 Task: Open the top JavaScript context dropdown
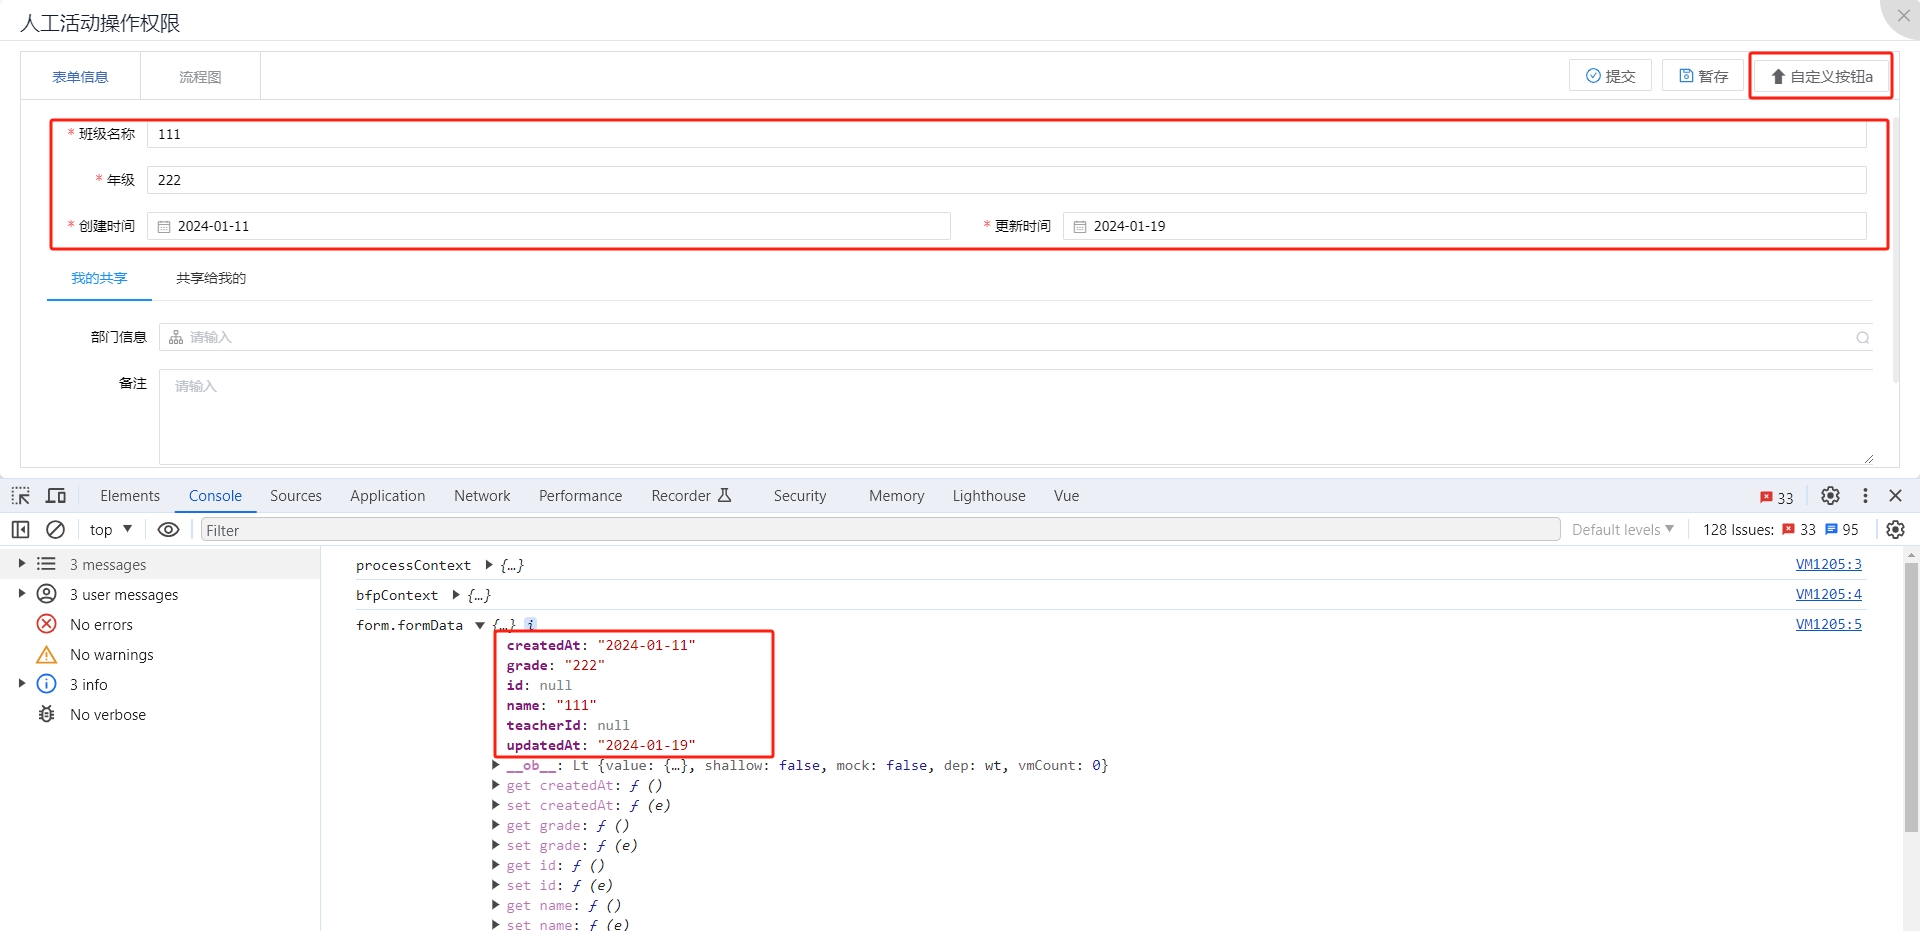tap(110, 530)
